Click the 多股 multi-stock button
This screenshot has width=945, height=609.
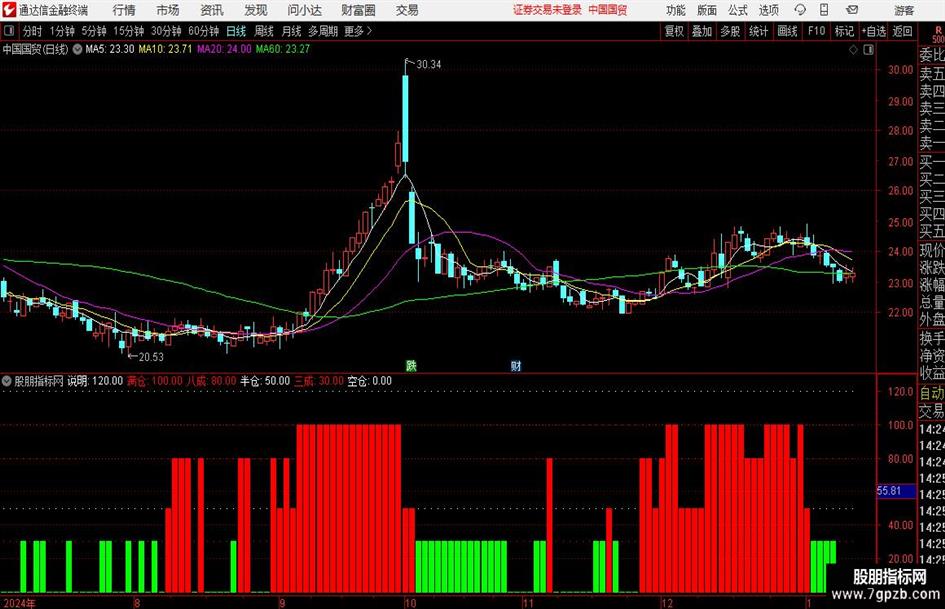point(730,31)
